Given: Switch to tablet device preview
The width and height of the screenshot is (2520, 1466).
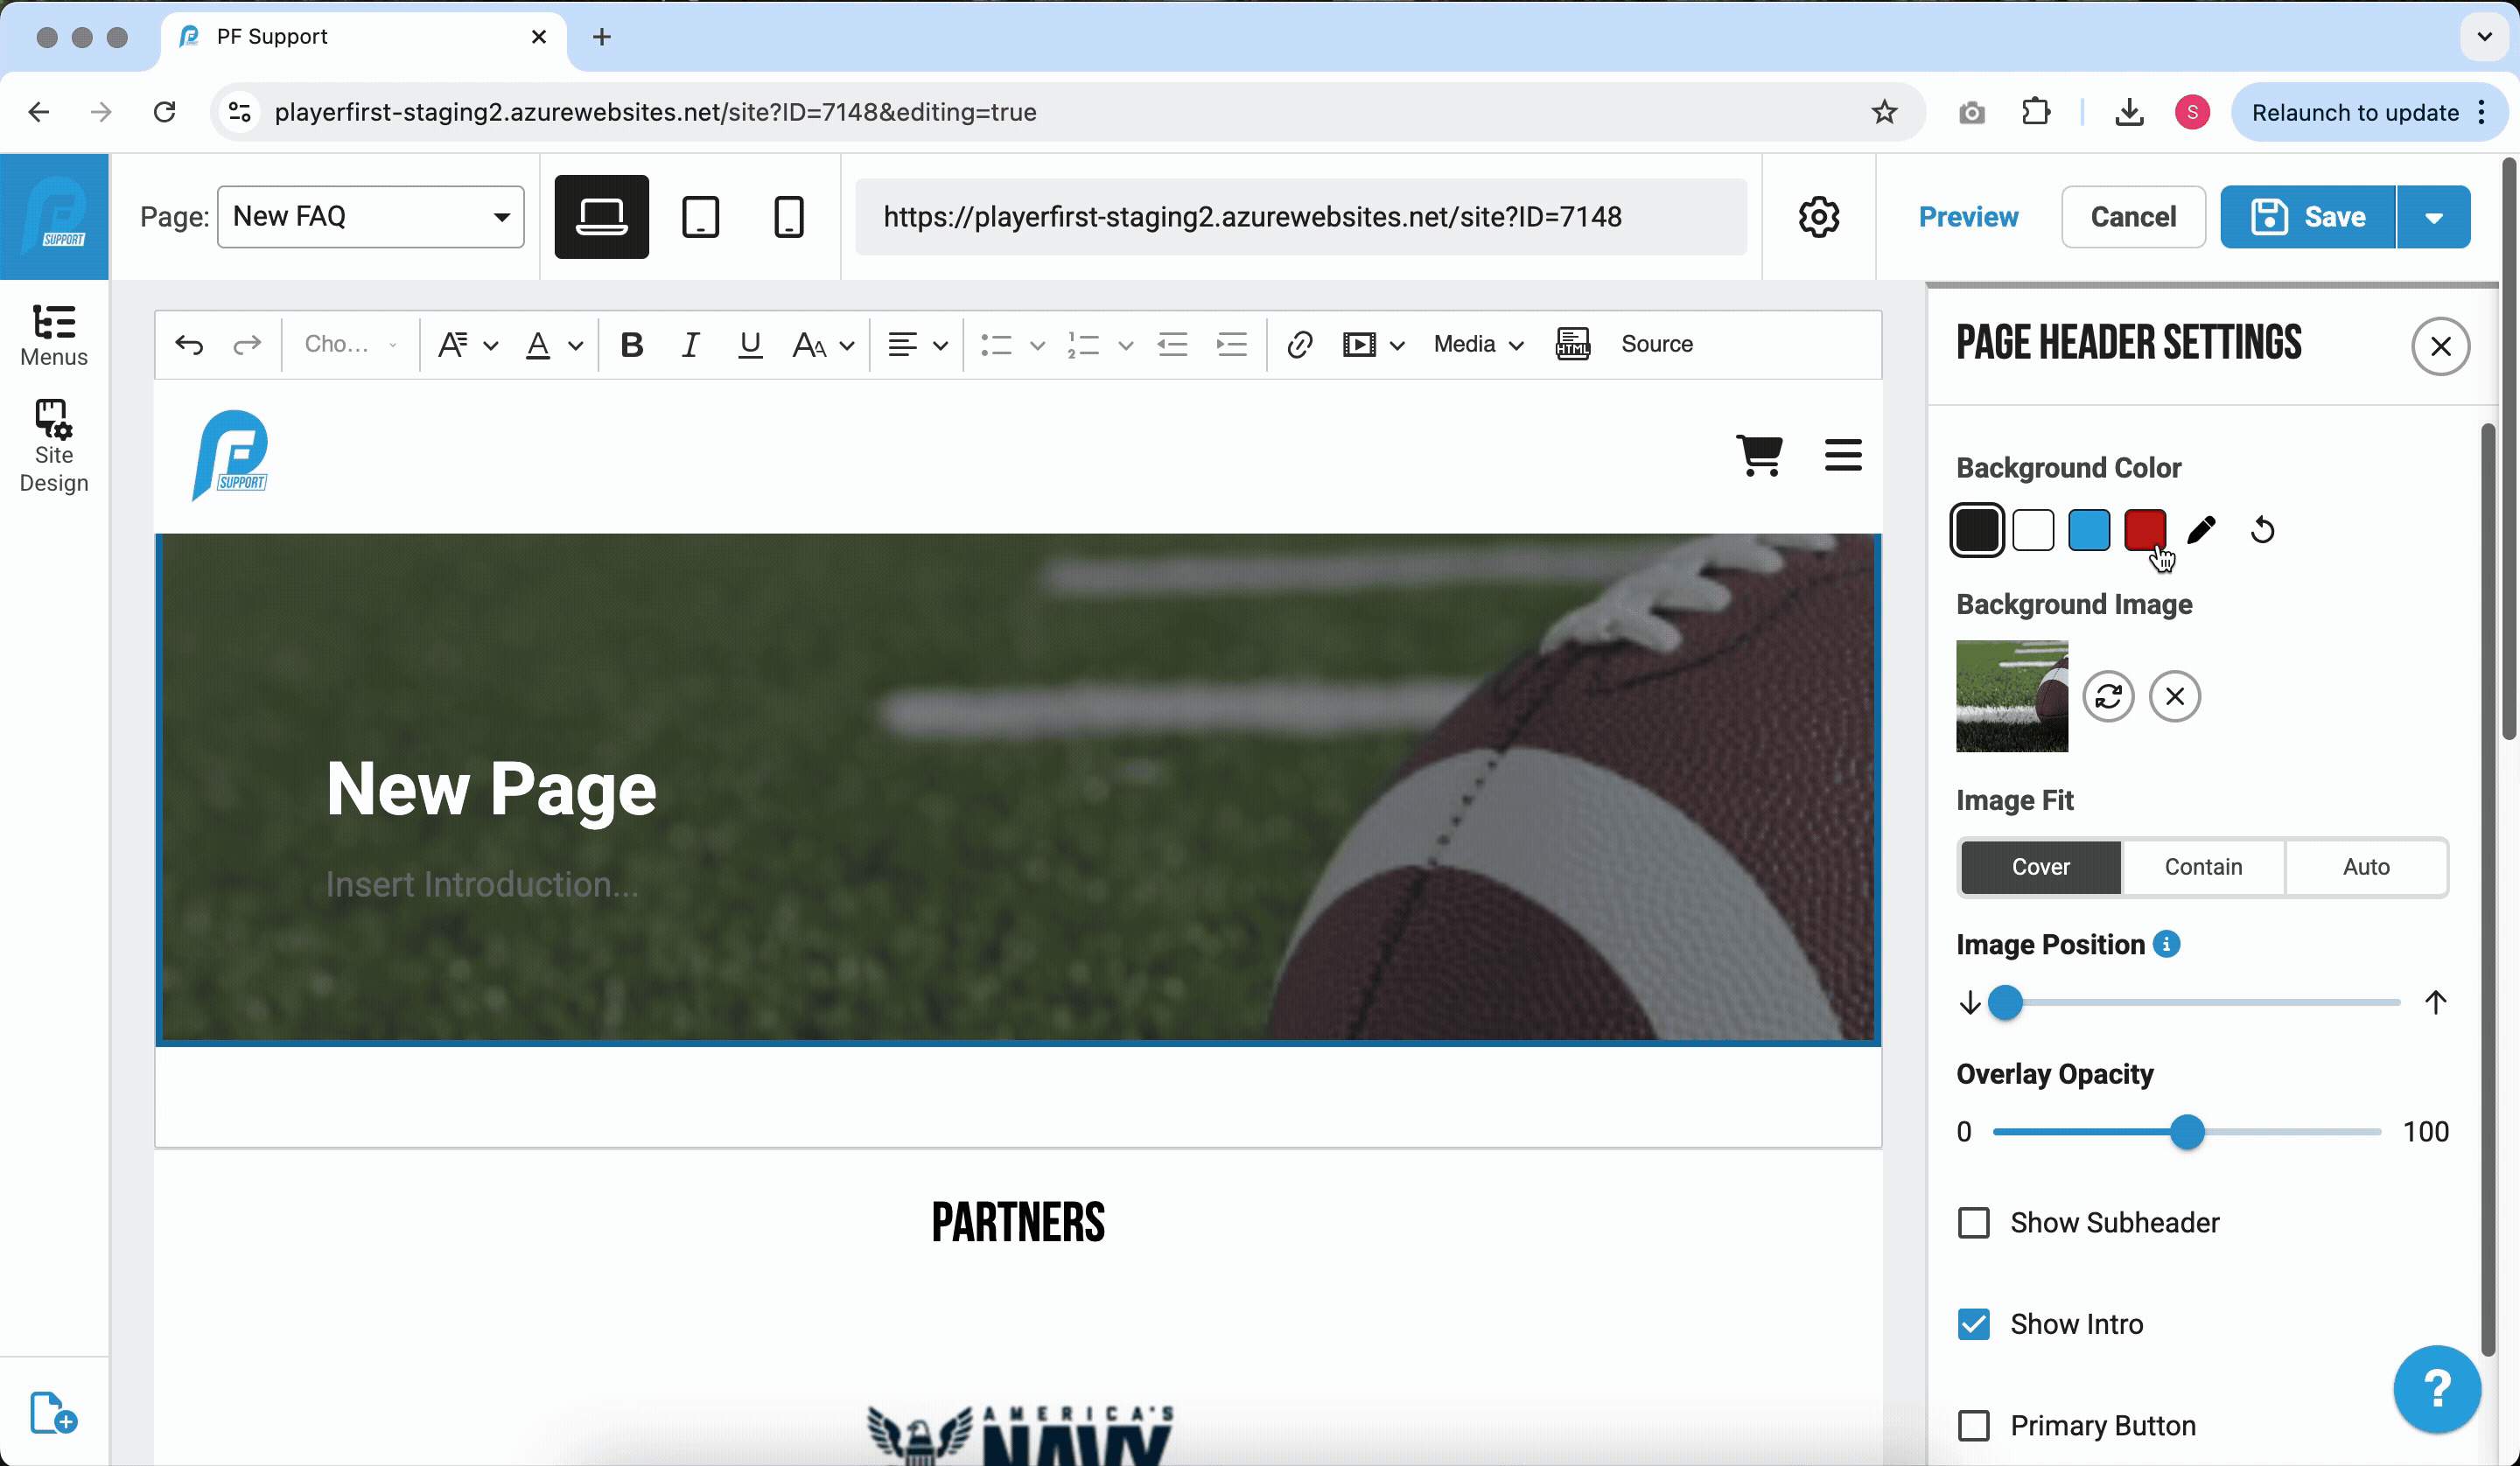Looking at the screenshot, I should (x=700, y=217).
